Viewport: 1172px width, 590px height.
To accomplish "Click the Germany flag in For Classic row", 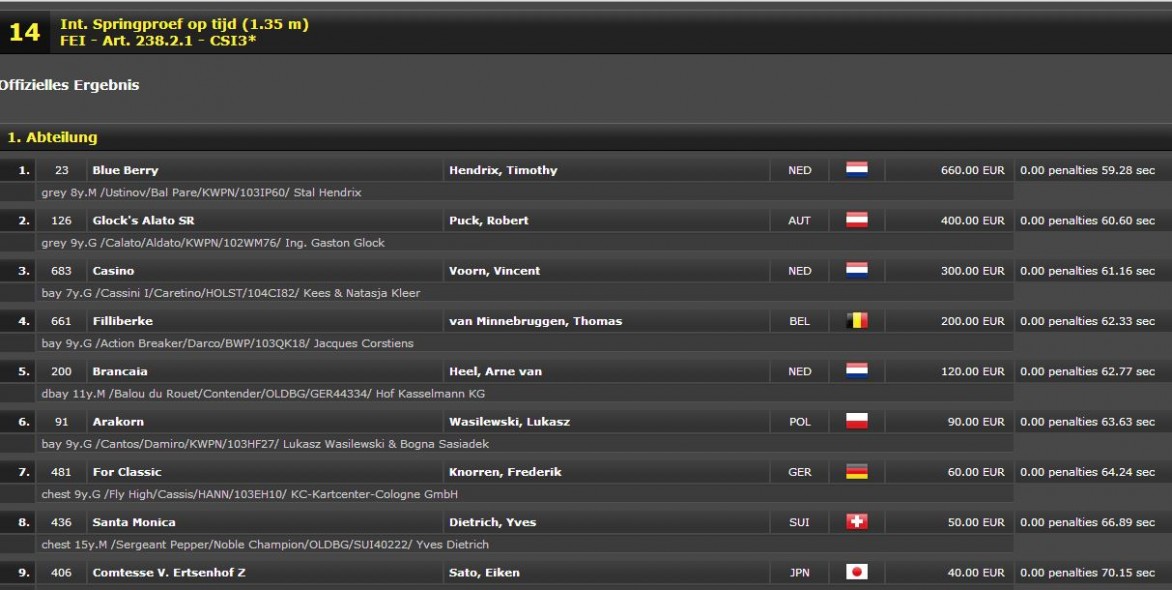I will click(857, 471).
